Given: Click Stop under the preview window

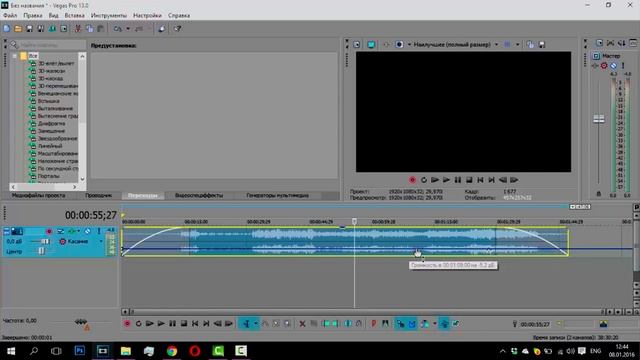Looking at the screenshot, I should click(469, 180).
